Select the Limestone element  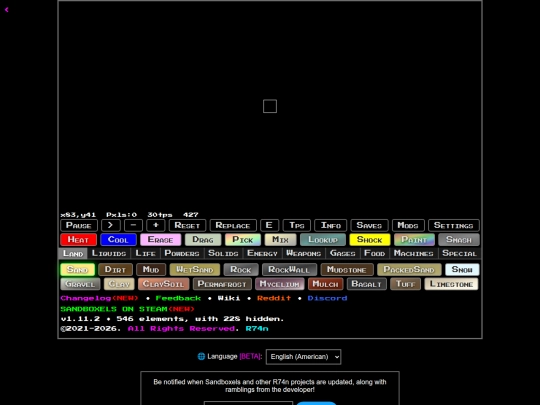451,284
